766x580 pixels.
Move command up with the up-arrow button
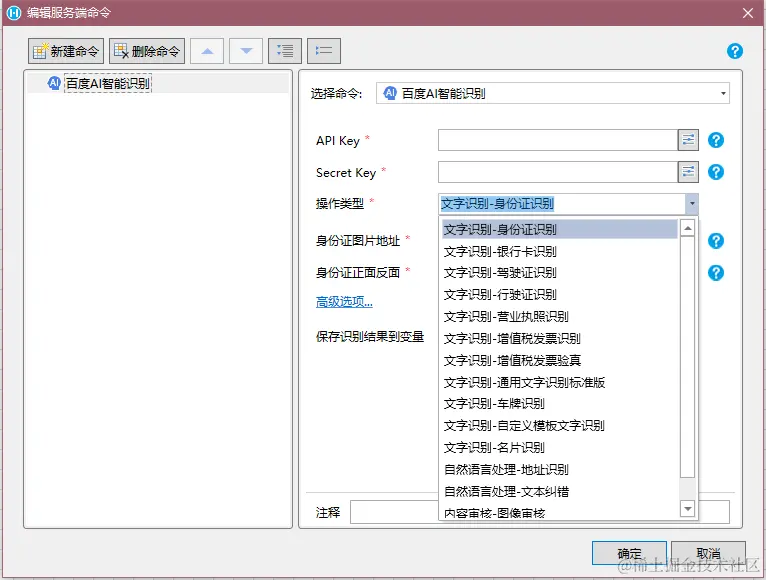(x=207, y=51)
